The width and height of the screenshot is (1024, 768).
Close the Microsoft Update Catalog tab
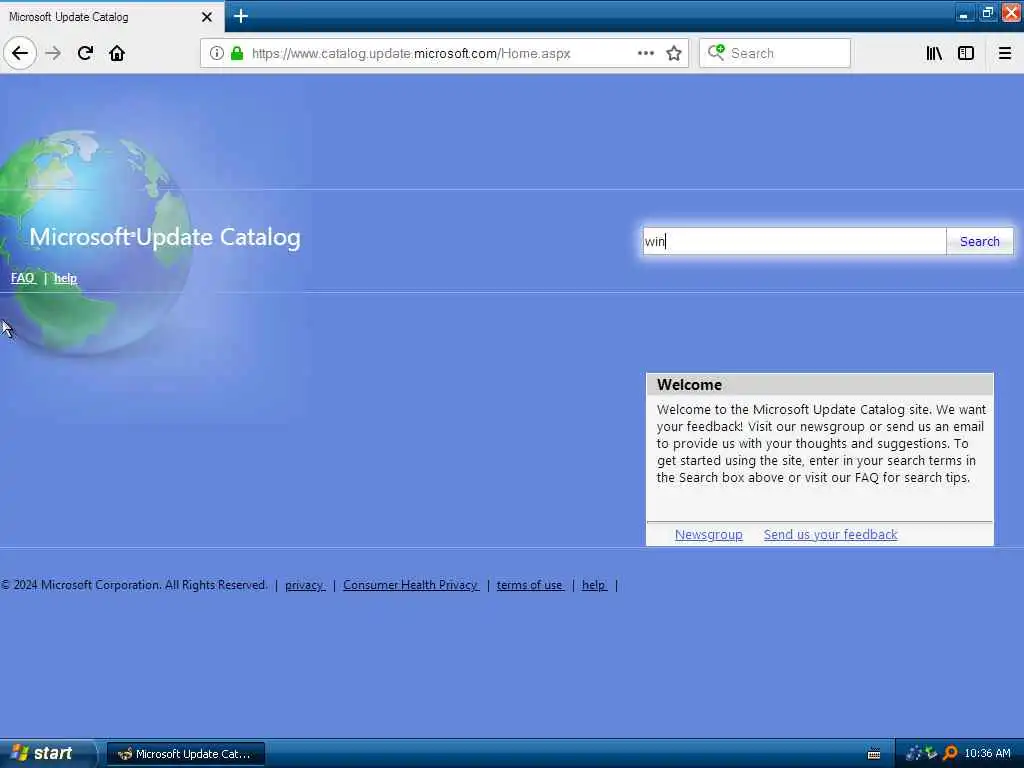pyautogui.click(x=206, y=17)
